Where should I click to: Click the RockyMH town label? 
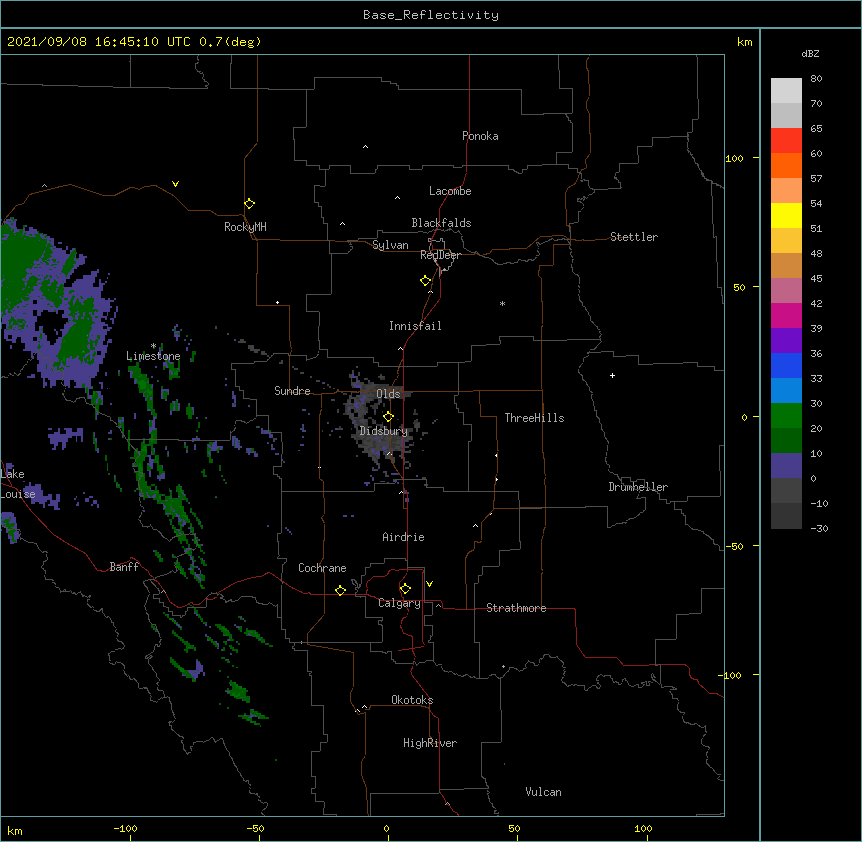click(x=245, y=227)
